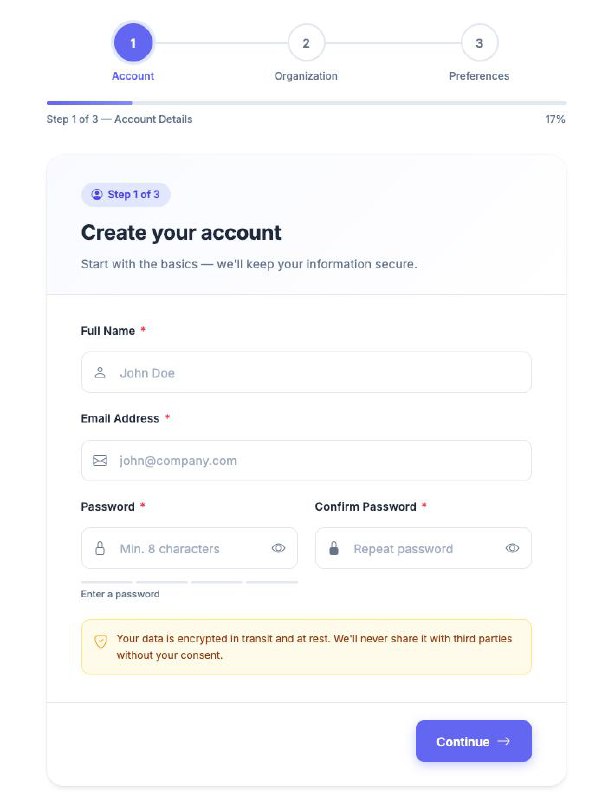Jump to step 2 Organization circle

pos(306,43)
